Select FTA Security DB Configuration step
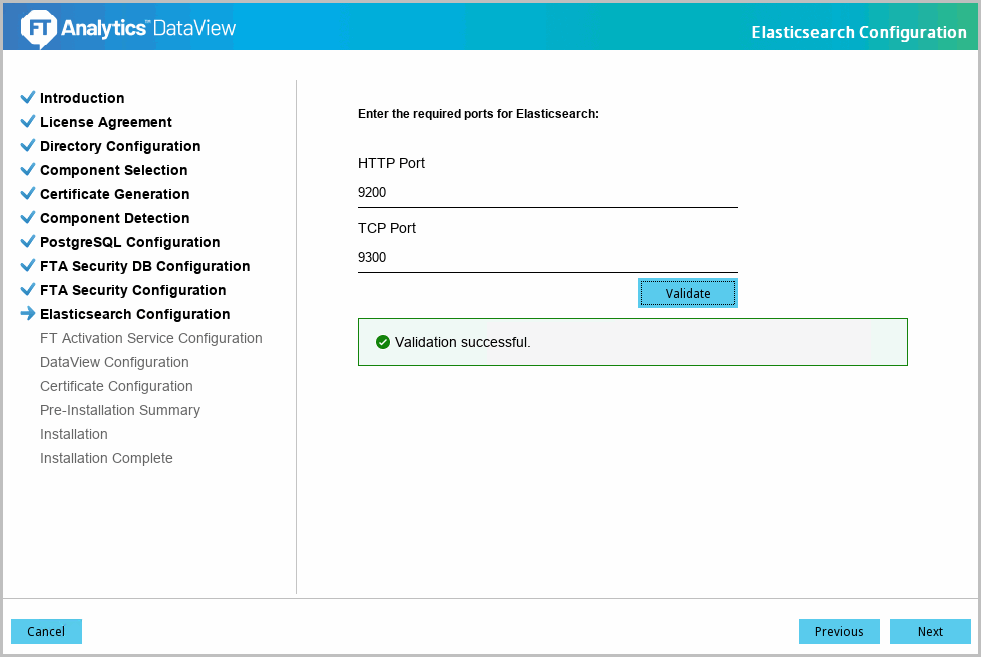The width and height of the screenshot is (981, 657). click(145, 266)
